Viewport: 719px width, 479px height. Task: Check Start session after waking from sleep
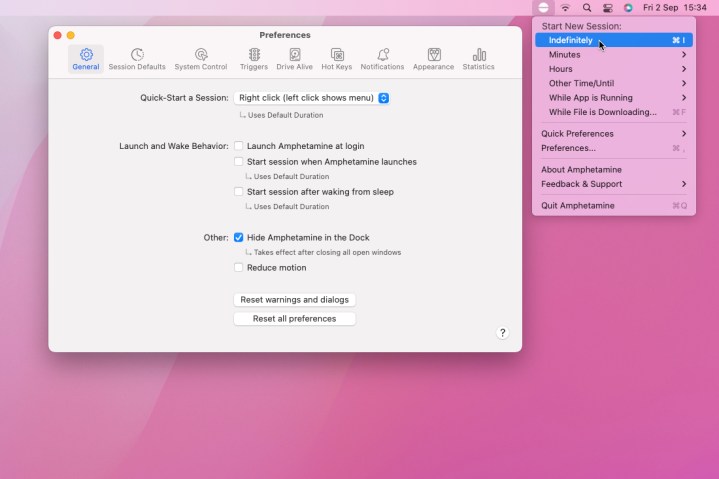coord(239,192)
